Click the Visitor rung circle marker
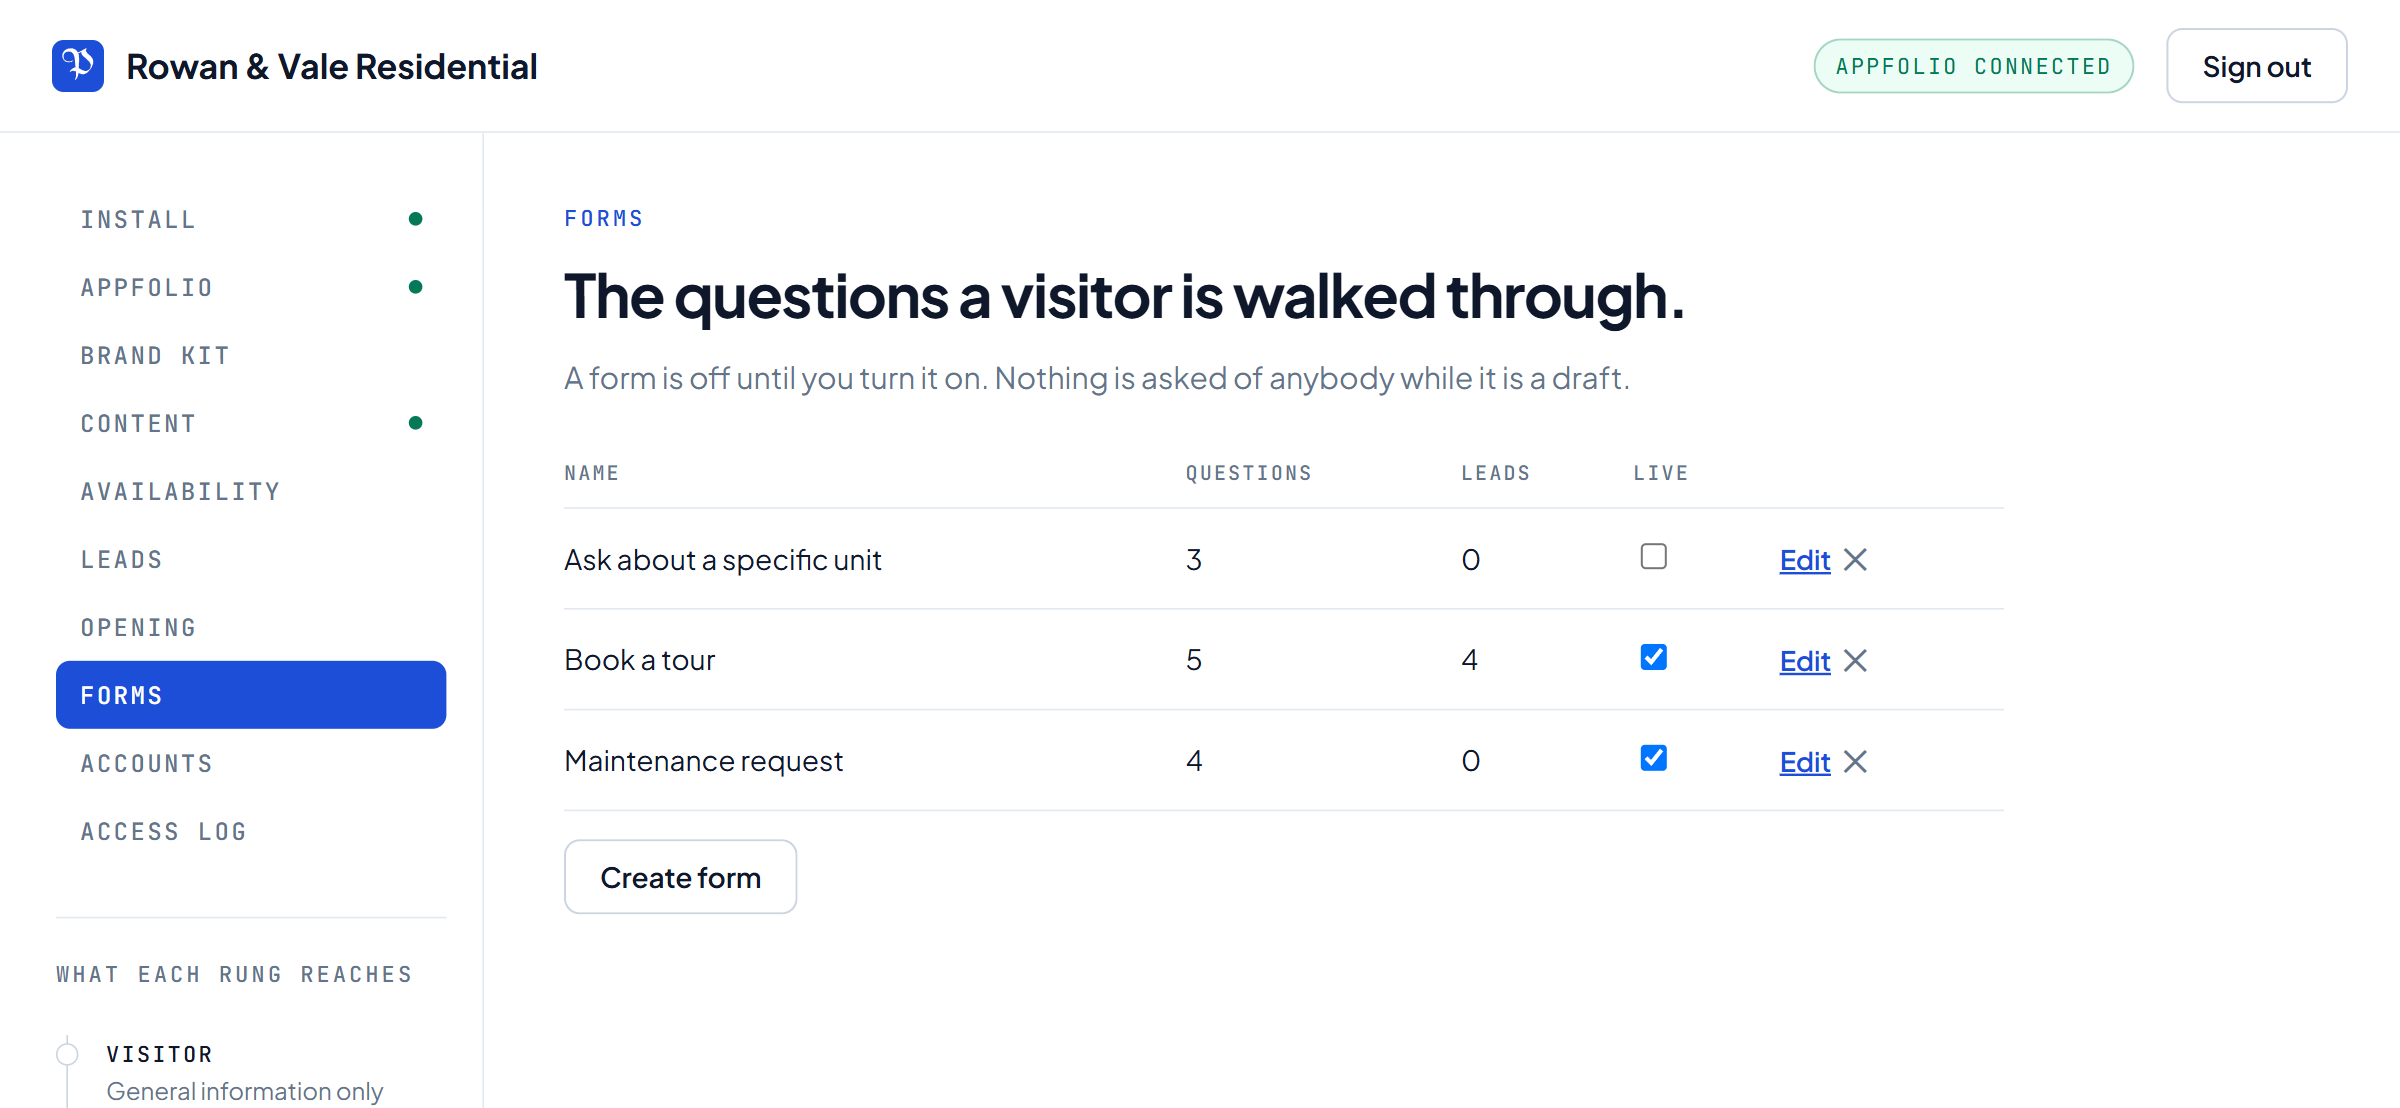Screen dimensions: 2400x1108 tap(67, 1054)
